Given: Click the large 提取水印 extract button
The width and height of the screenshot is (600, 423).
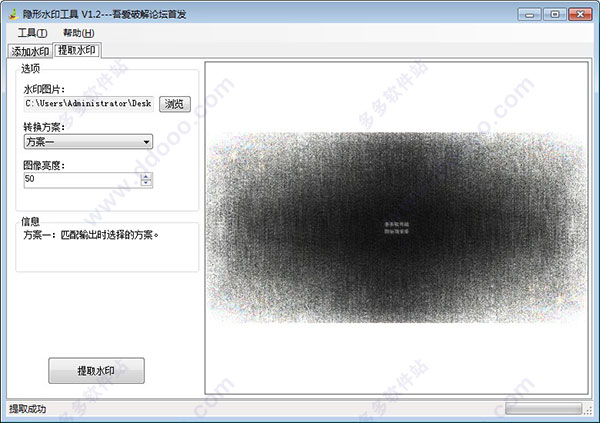Looking at the screenshot, I should 96,371.
